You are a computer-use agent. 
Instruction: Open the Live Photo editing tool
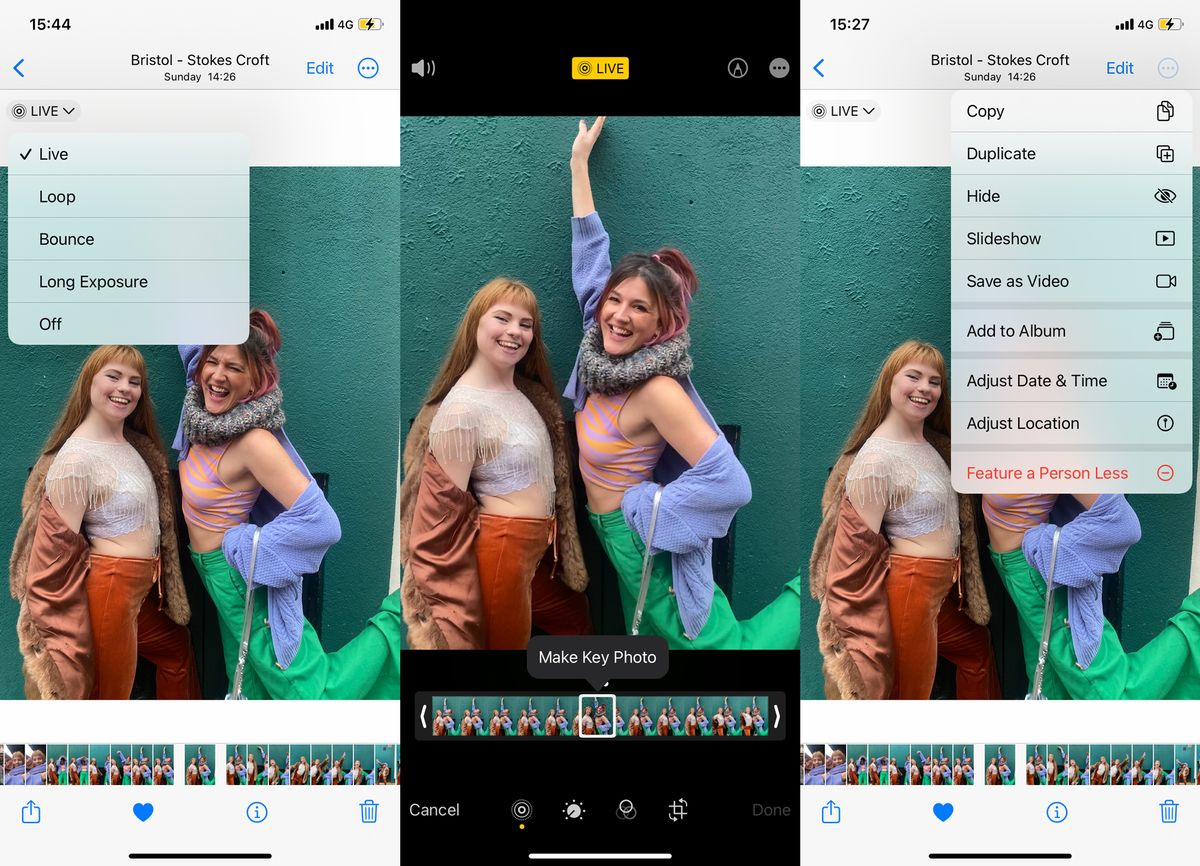coord(521,810)
